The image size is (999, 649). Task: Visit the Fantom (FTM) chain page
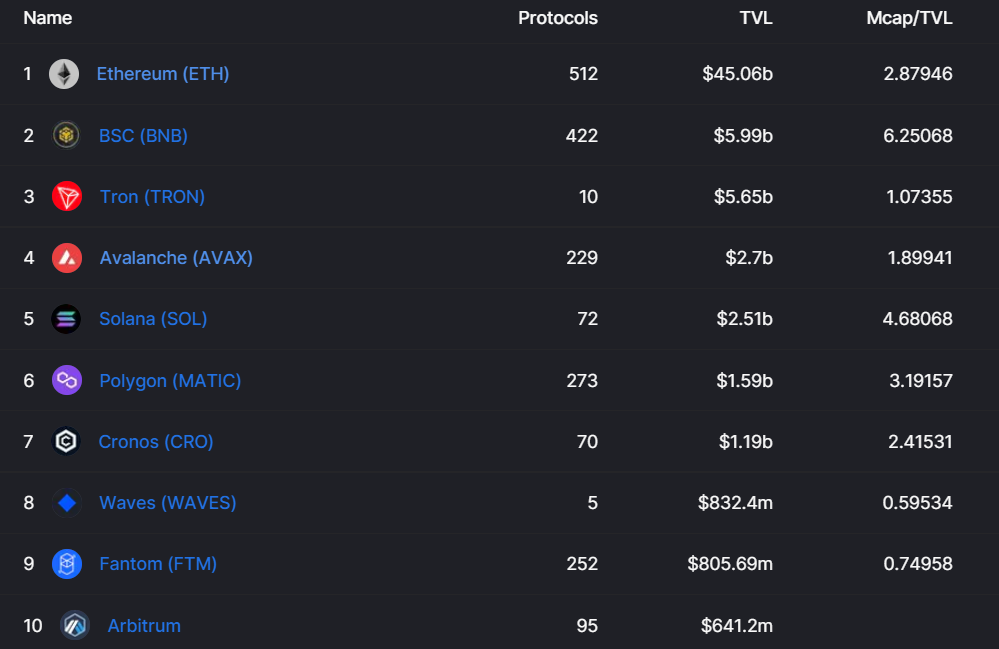pos(158,564)
